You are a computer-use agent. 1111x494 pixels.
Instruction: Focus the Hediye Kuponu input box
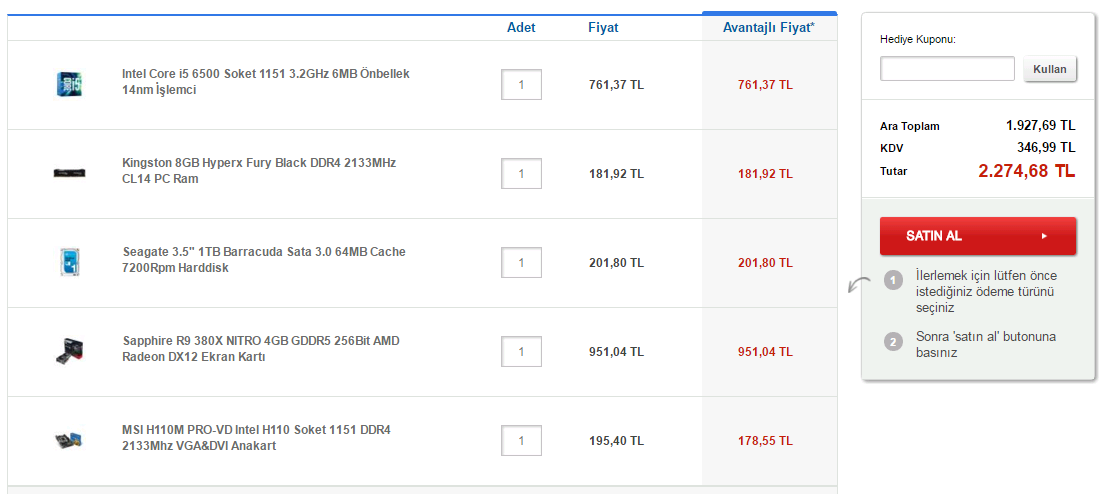pos(947,69)
